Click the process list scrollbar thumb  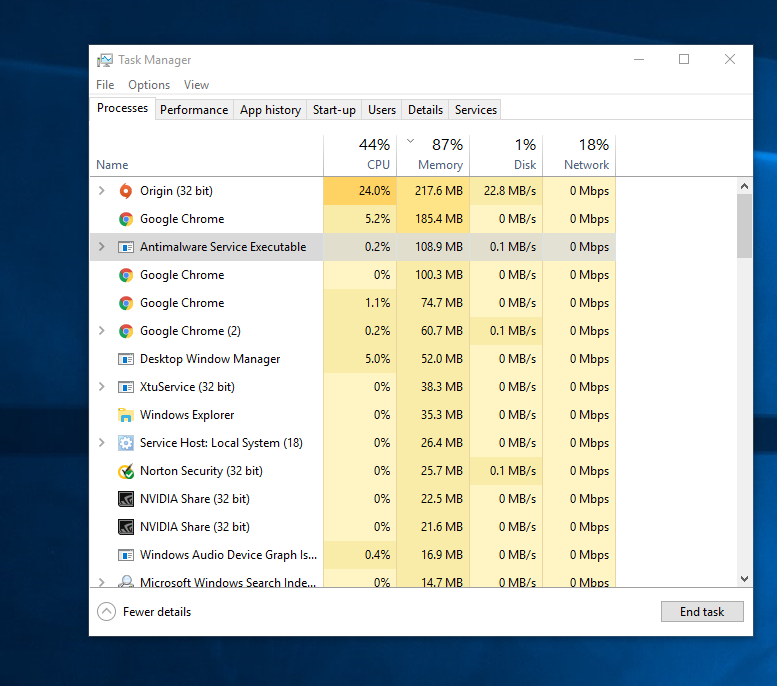(x=744, y=226)
